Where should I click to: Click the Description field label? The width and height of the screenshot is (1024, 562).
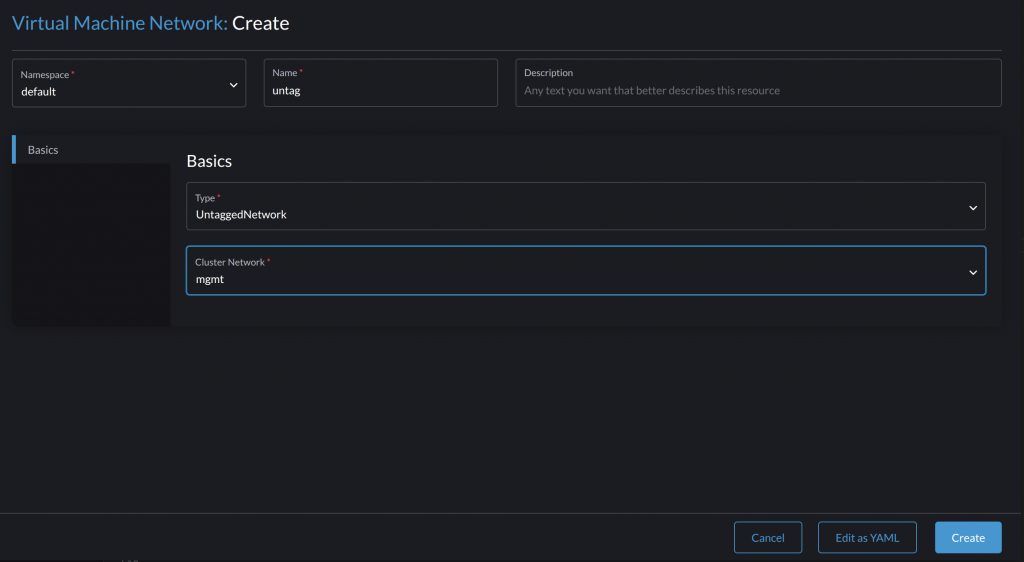[x=548, y=73]
